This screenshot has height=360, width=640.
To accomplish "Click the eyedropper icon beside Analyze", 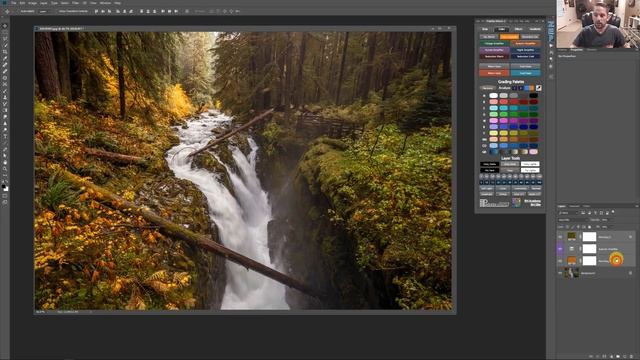I will tap(538, 88).
